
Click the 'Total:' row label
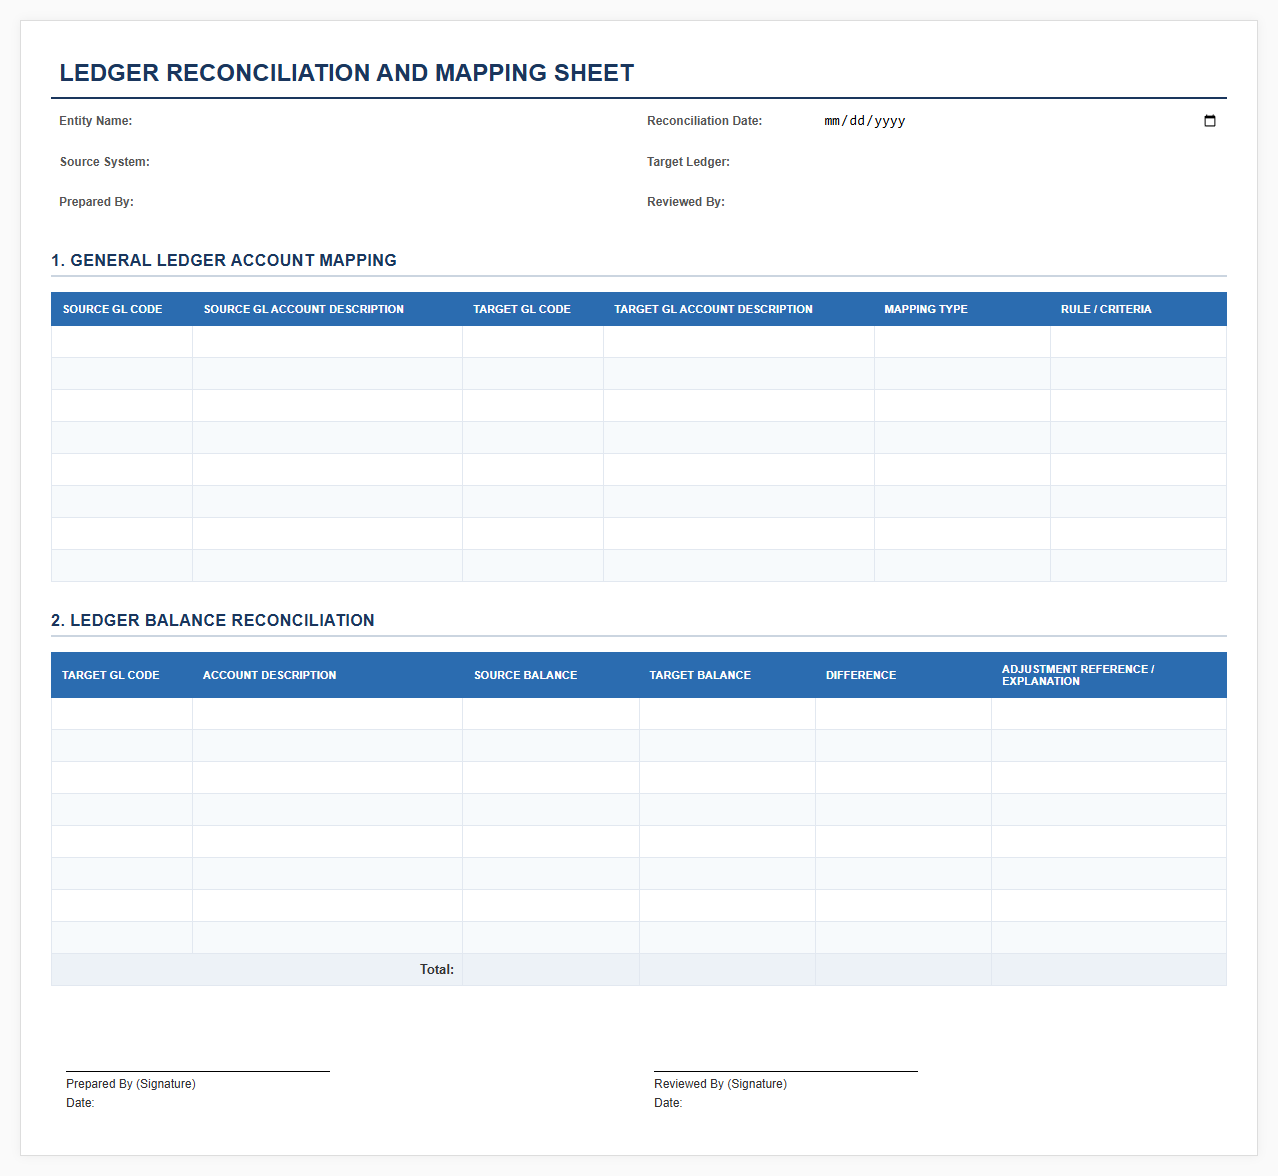pos(437,970)
